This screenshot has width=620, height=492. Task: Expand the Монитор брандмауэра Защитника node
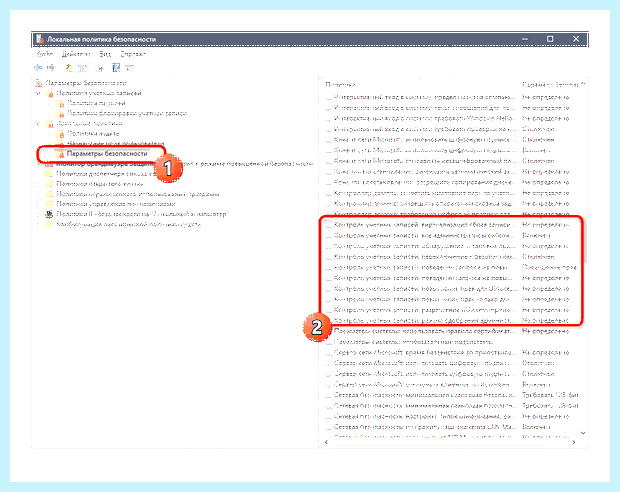tap(38, 164)
